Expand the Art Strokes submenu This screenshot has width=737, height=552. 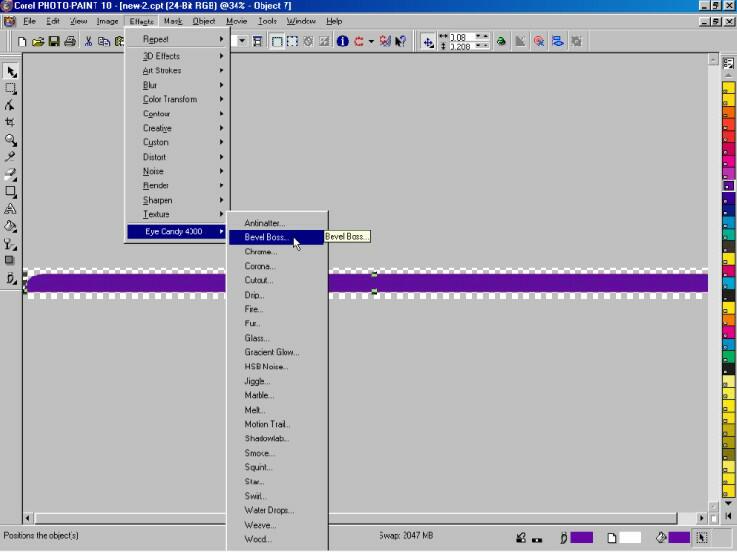(x=178, y=71)
